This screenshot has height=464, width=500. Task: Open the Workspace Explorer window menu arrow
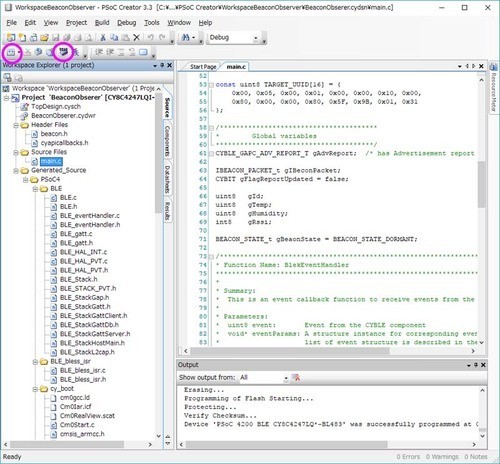point(155,66)
